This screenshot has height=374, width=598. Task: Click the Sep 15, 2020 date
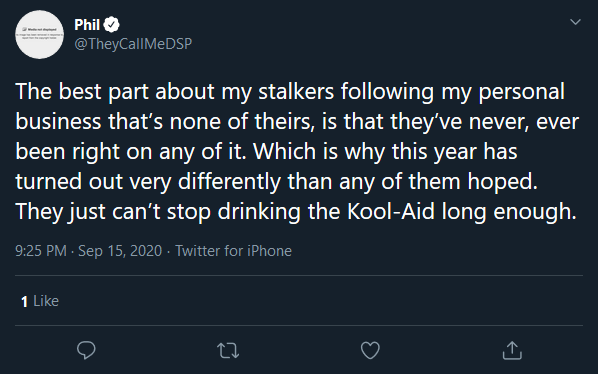[120, 251]
